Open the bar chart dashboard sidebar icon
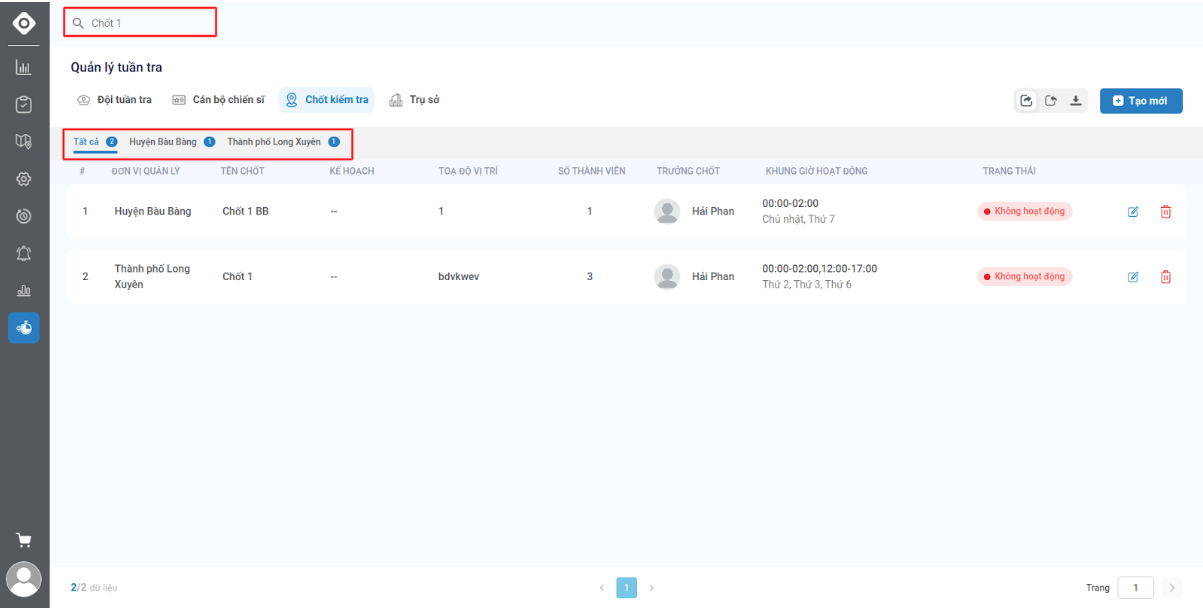The image size is (1203, 608). point(24,68)
